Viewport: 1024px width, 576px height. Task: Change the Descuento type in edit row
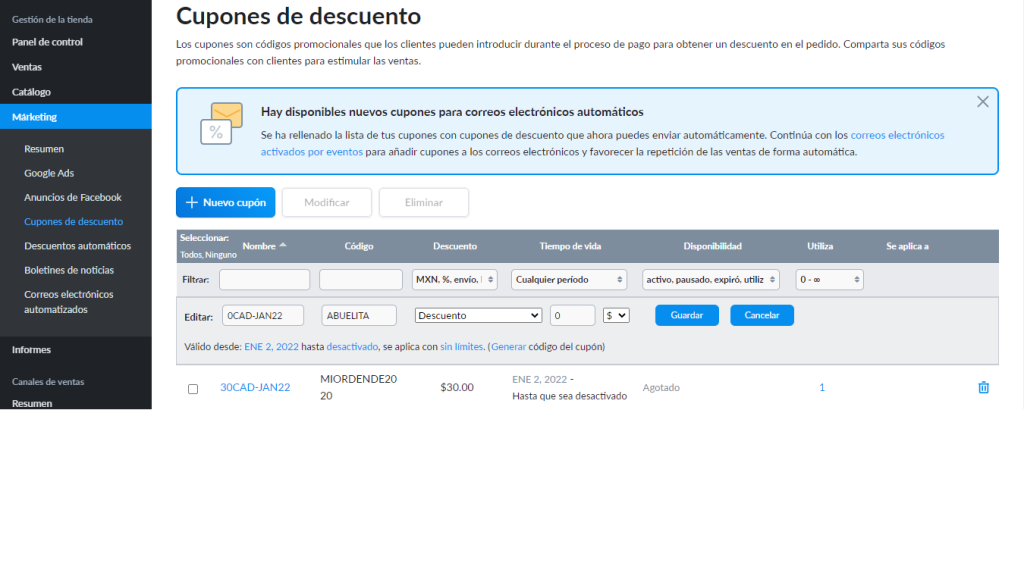tap(478, 315)
